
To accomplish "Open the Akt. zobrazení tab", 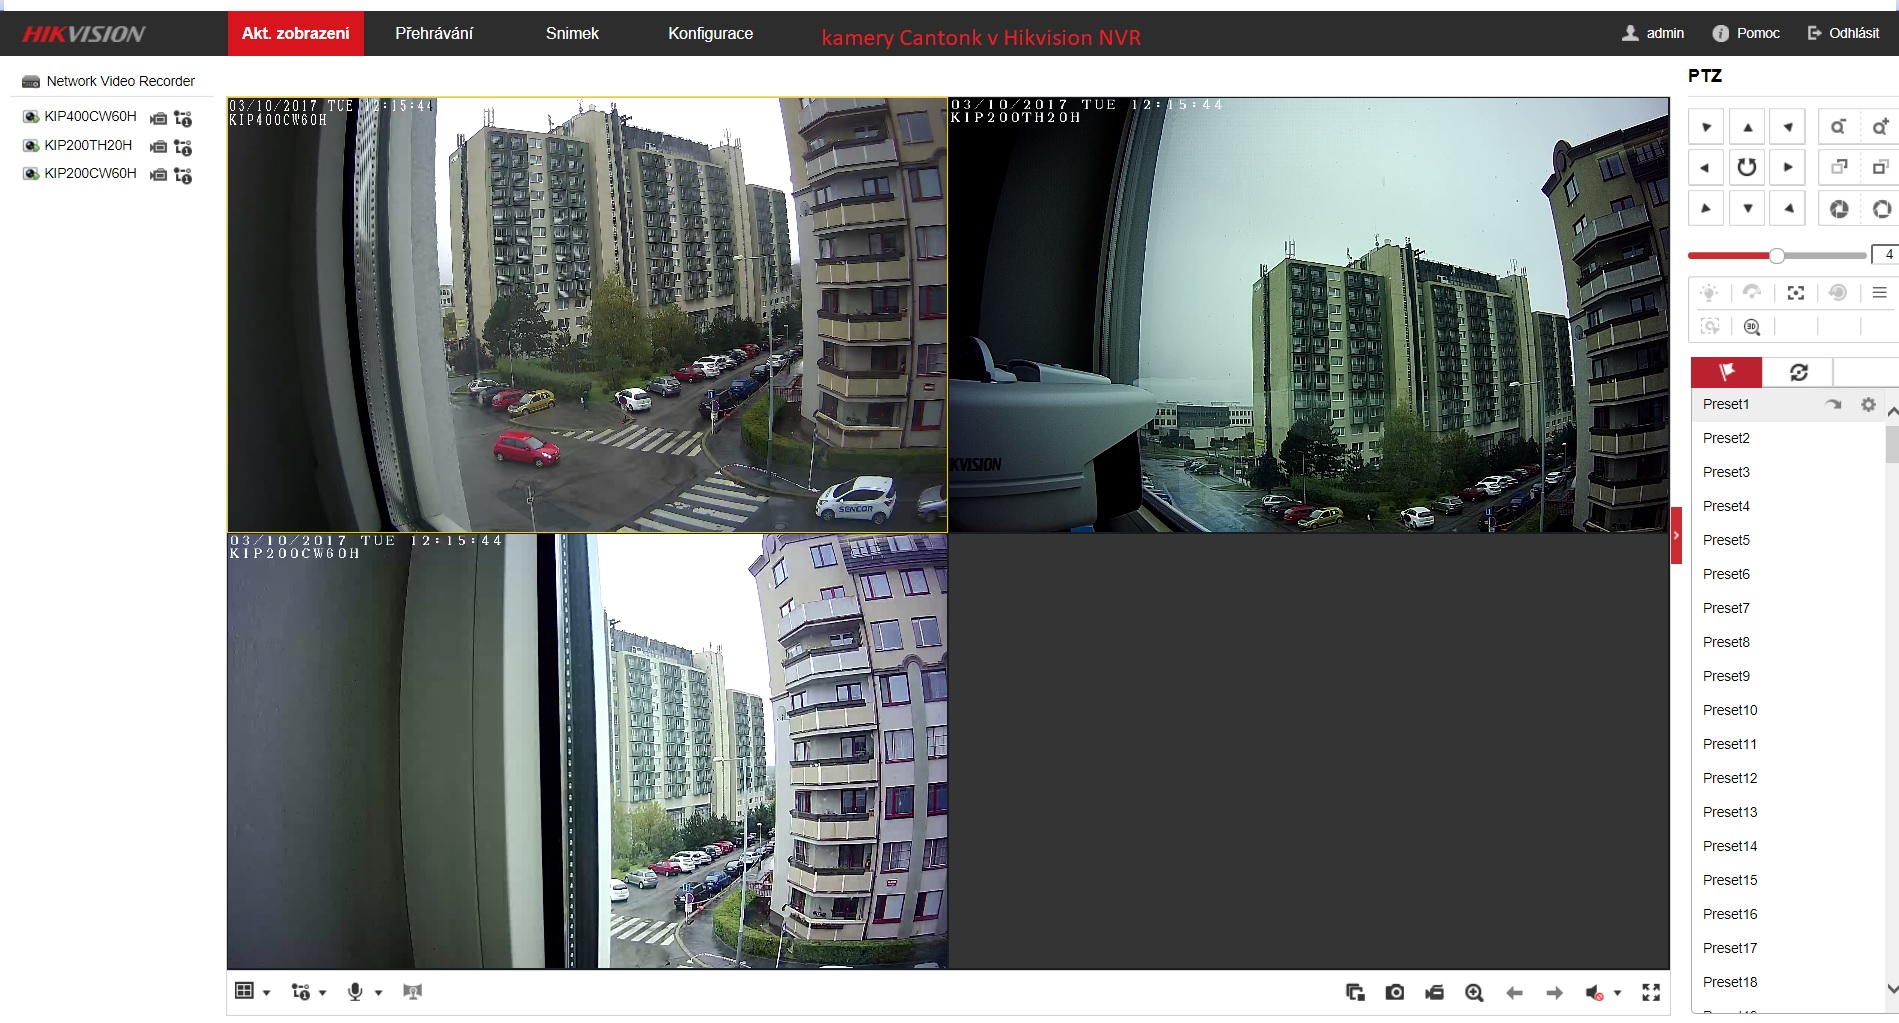I will click(296, 34).
